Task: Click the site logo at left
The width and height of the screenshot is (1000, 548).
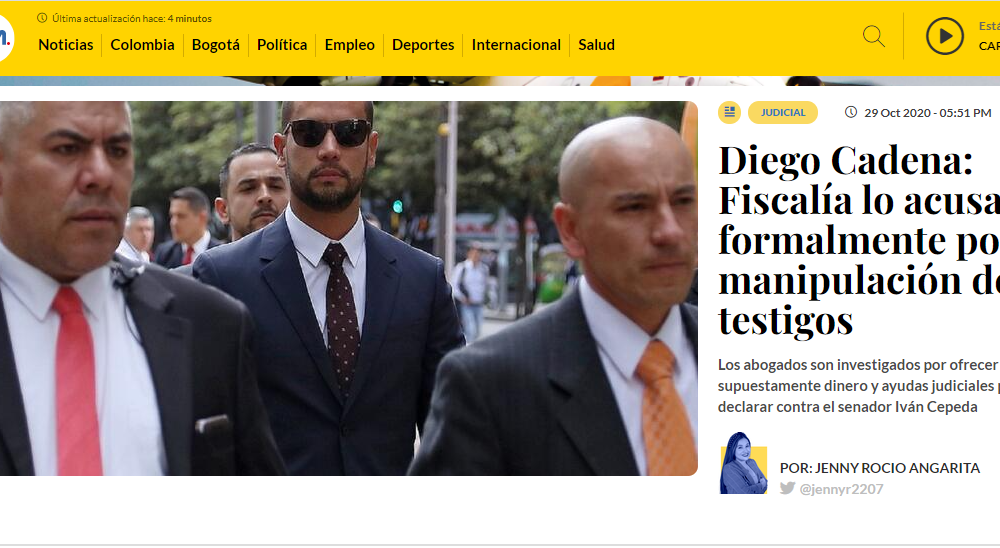Action: (6, 38)
